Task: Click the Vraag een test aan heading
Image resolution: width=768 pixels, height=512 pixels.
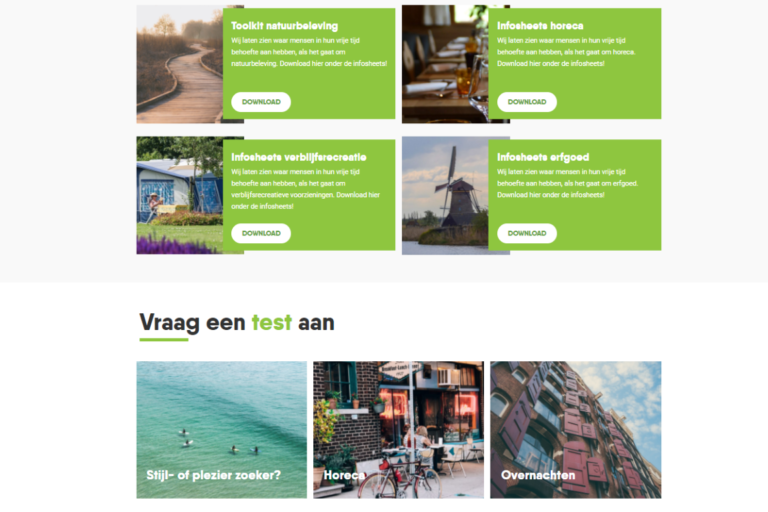Action: click(237, 323)
